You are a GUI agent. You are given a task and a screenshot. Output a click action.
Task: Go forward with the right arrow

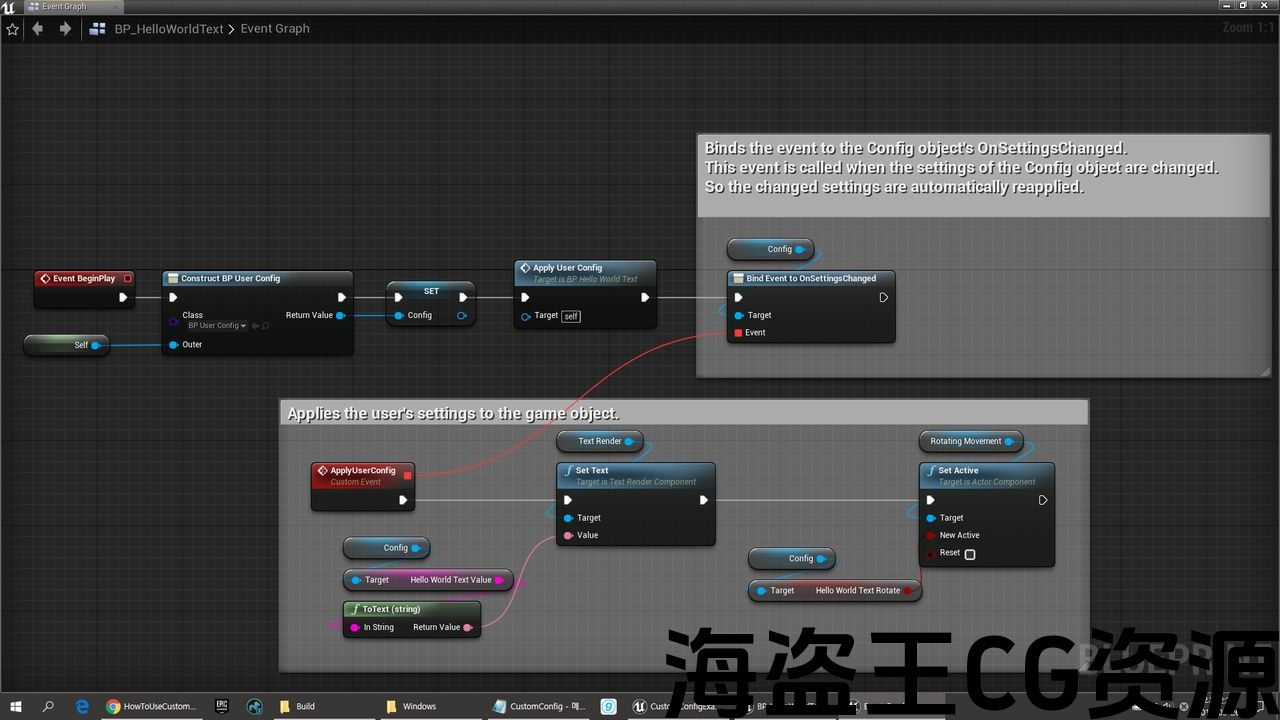pos(65,29)
